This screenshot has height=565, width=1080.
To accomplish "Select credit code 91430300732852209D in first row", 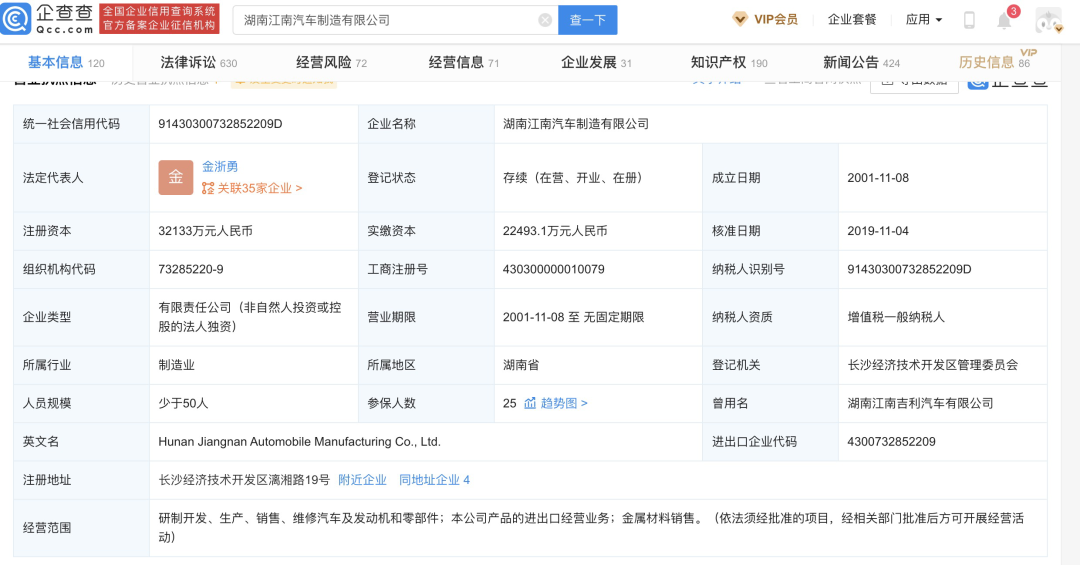I will (x=220, y=124).
